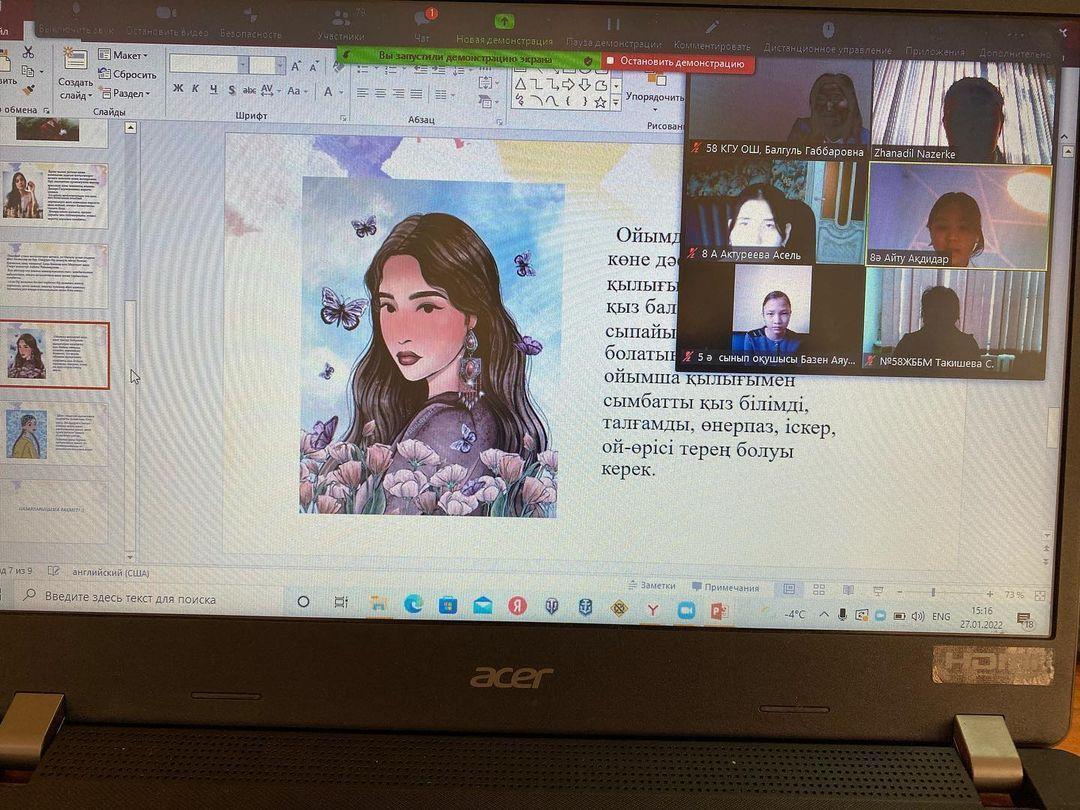Screen dimensions: 1080x810
Task: Click Остановить демонстрацию red button
Action: 677,63
